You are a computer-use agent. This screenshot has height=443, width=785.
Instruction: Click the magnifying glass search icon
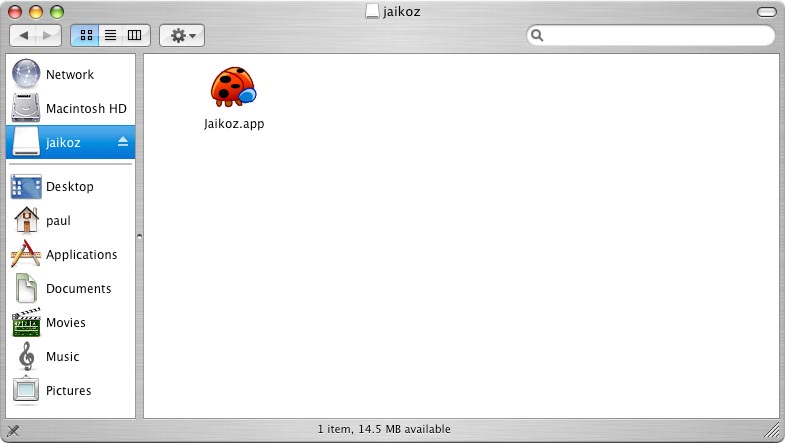coord(537,35)
